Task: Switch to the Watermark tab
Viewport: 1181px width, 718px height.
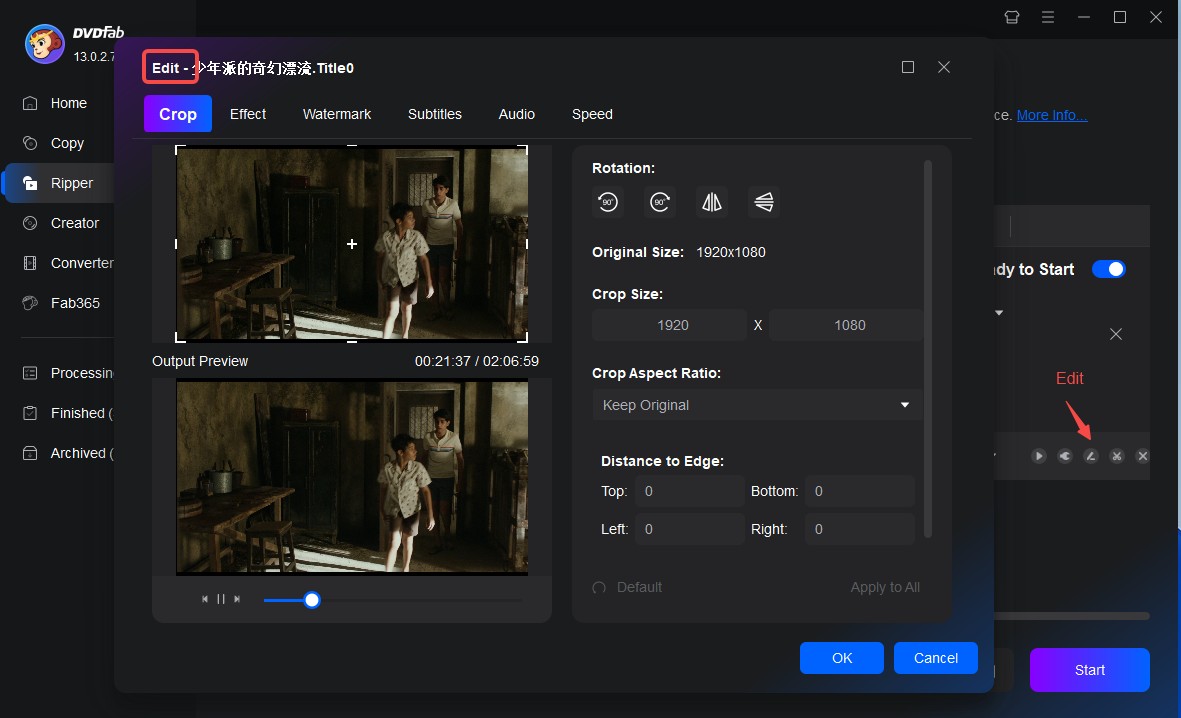Action: 336,114
